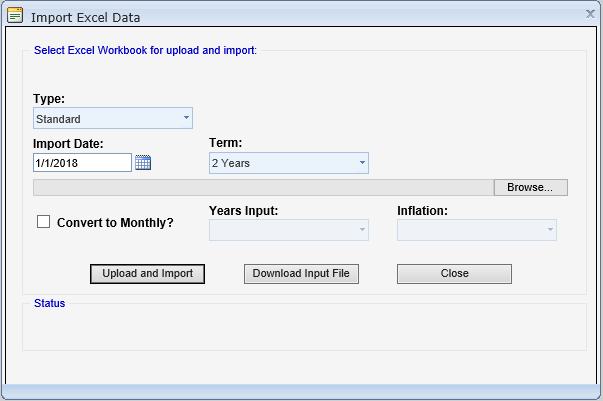Image resolution: width=603 pixels, height=401 pixels.
Task: Click the Select Excel Workbook heading text
Action: pyautogui.click(x=145, y=50)
